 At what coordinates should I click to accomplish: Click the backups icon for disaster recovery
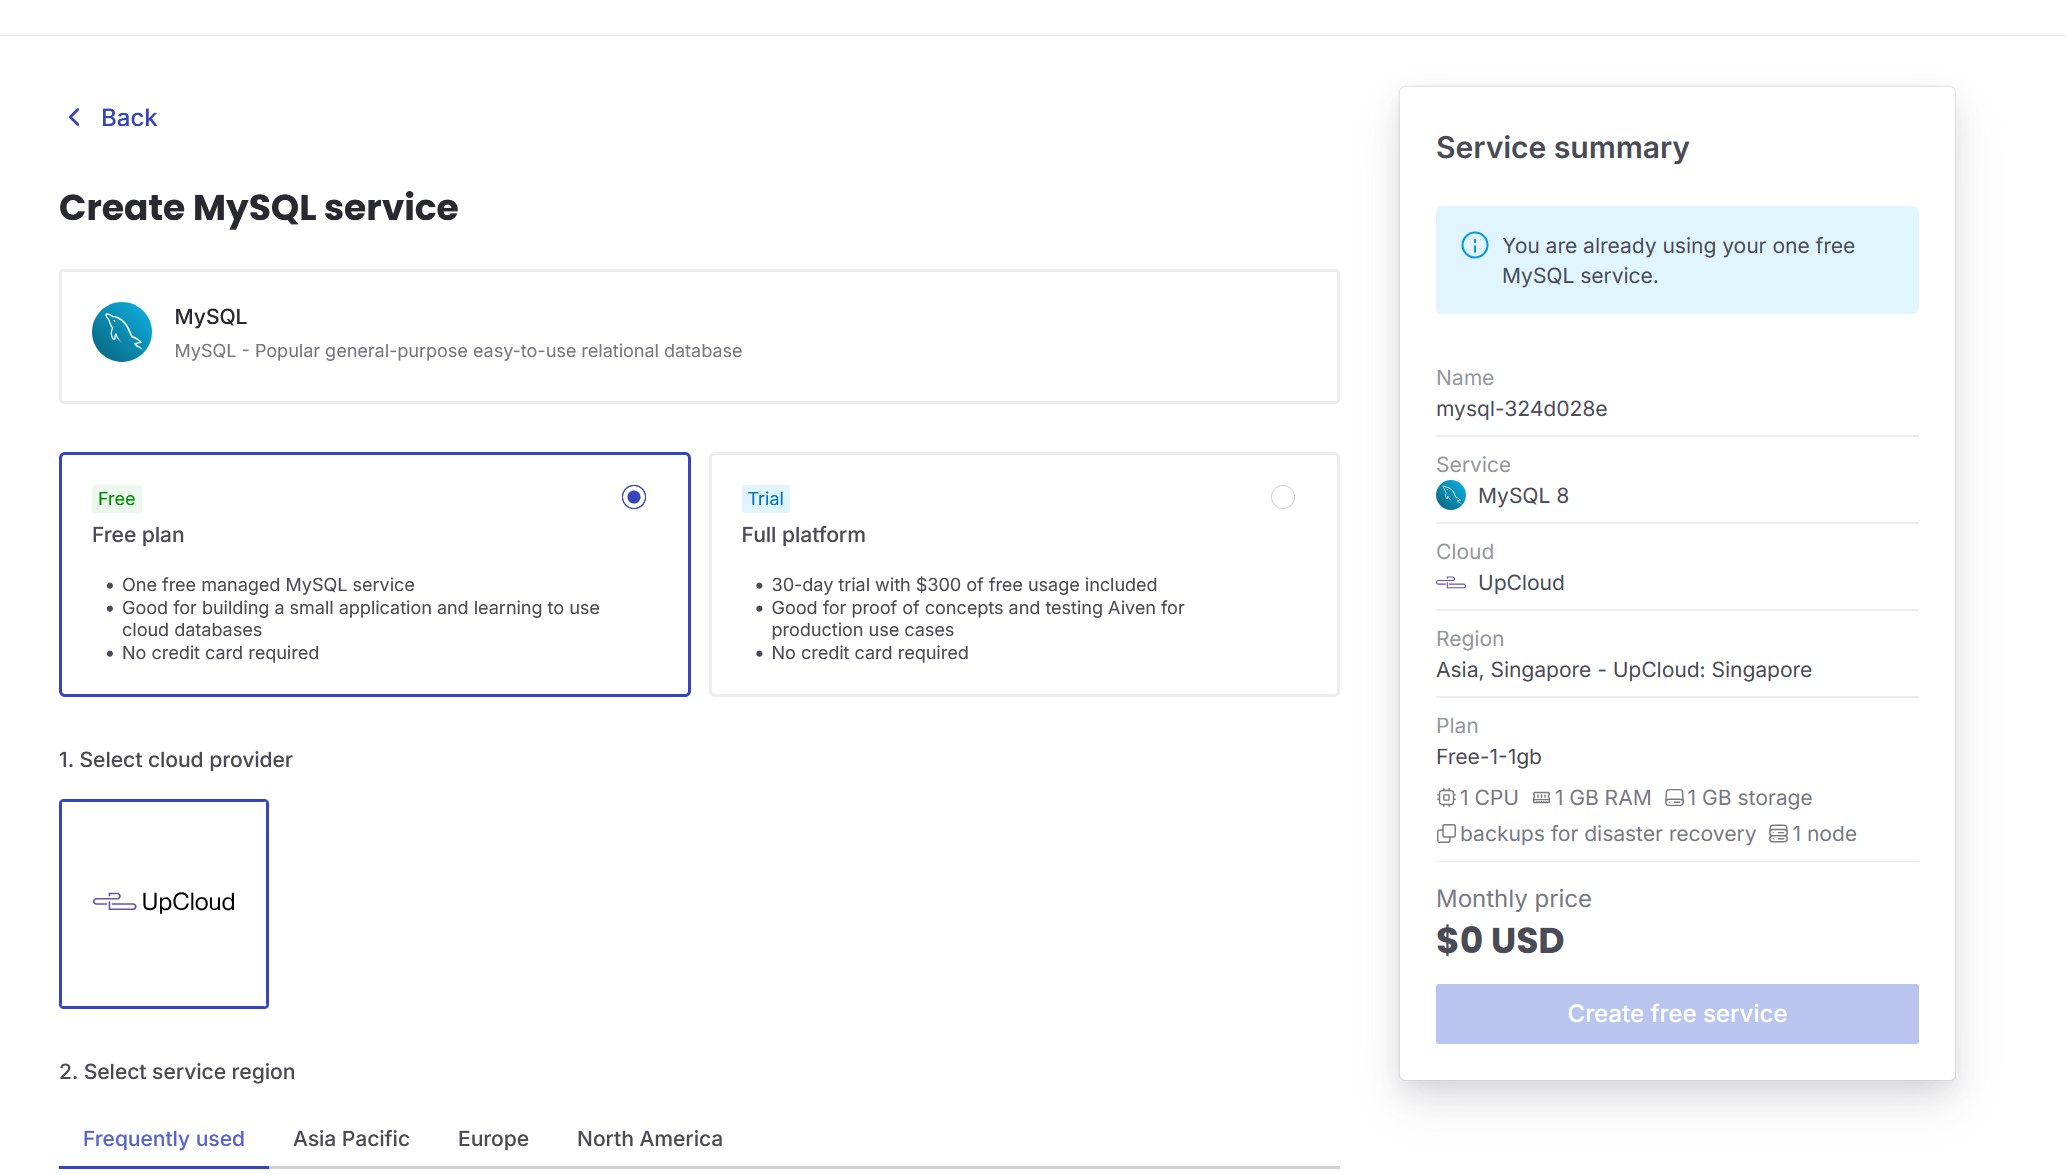1446,834
